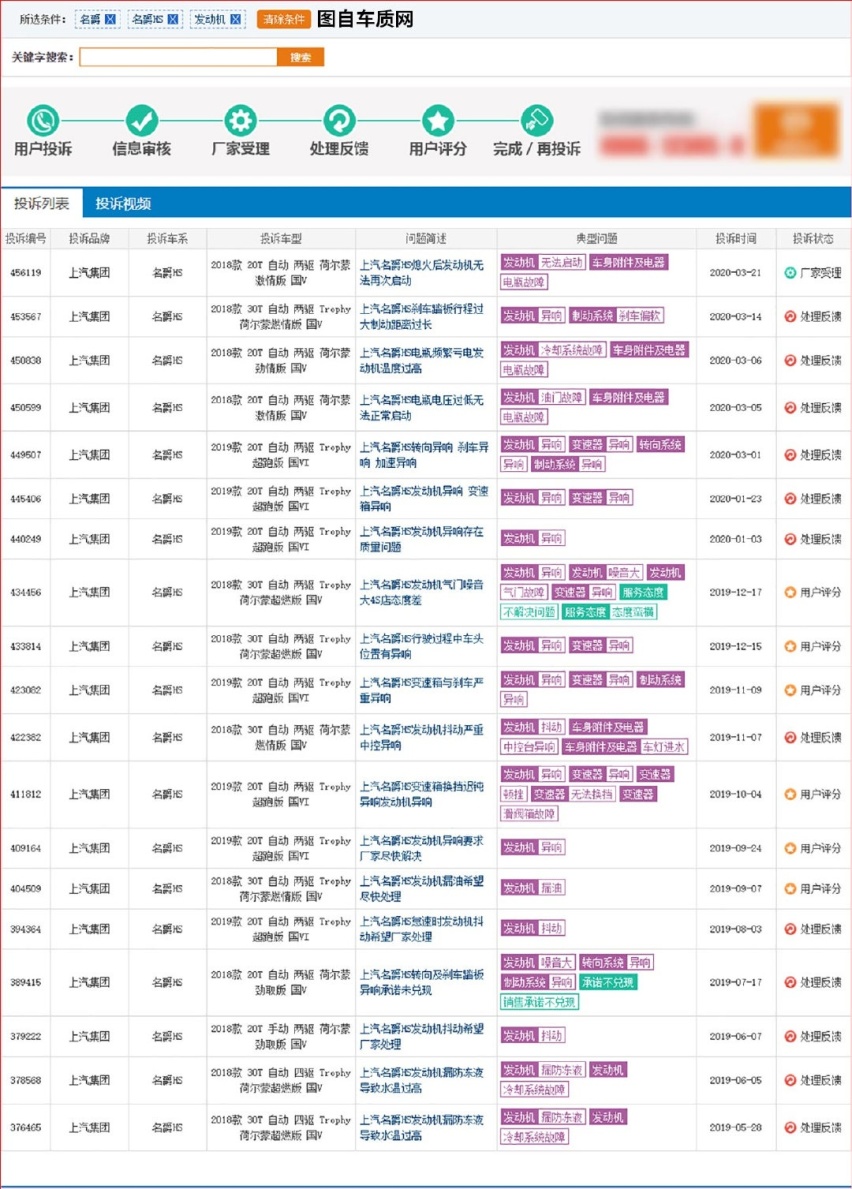Click status icon for complaint 450599
This screenshot has height=1189, width=852.
pyautogui.click(x=790, y=407)
